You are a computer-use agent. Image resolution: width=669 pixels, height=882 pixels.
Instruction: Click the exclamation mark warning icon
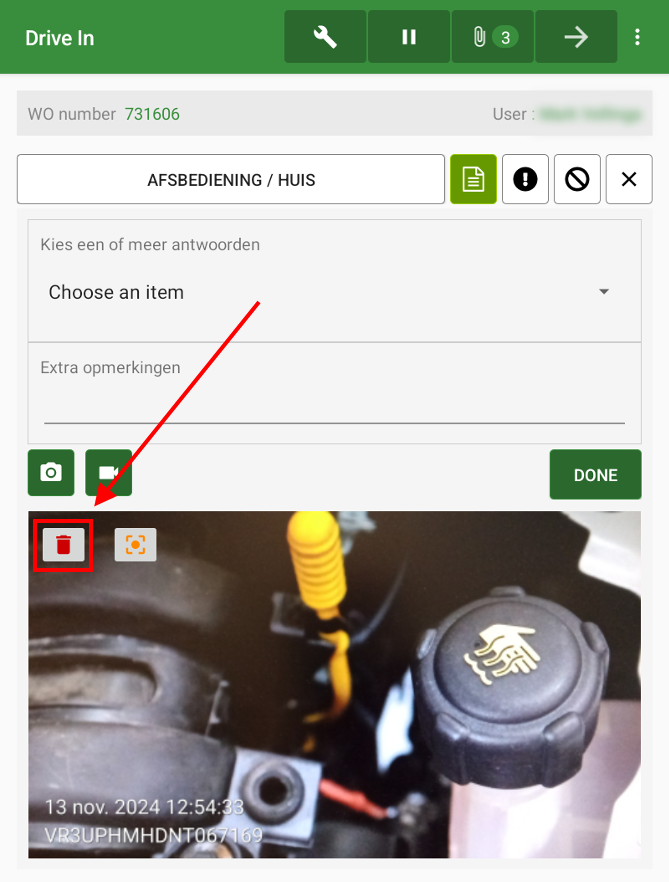[x=525, y=180]
